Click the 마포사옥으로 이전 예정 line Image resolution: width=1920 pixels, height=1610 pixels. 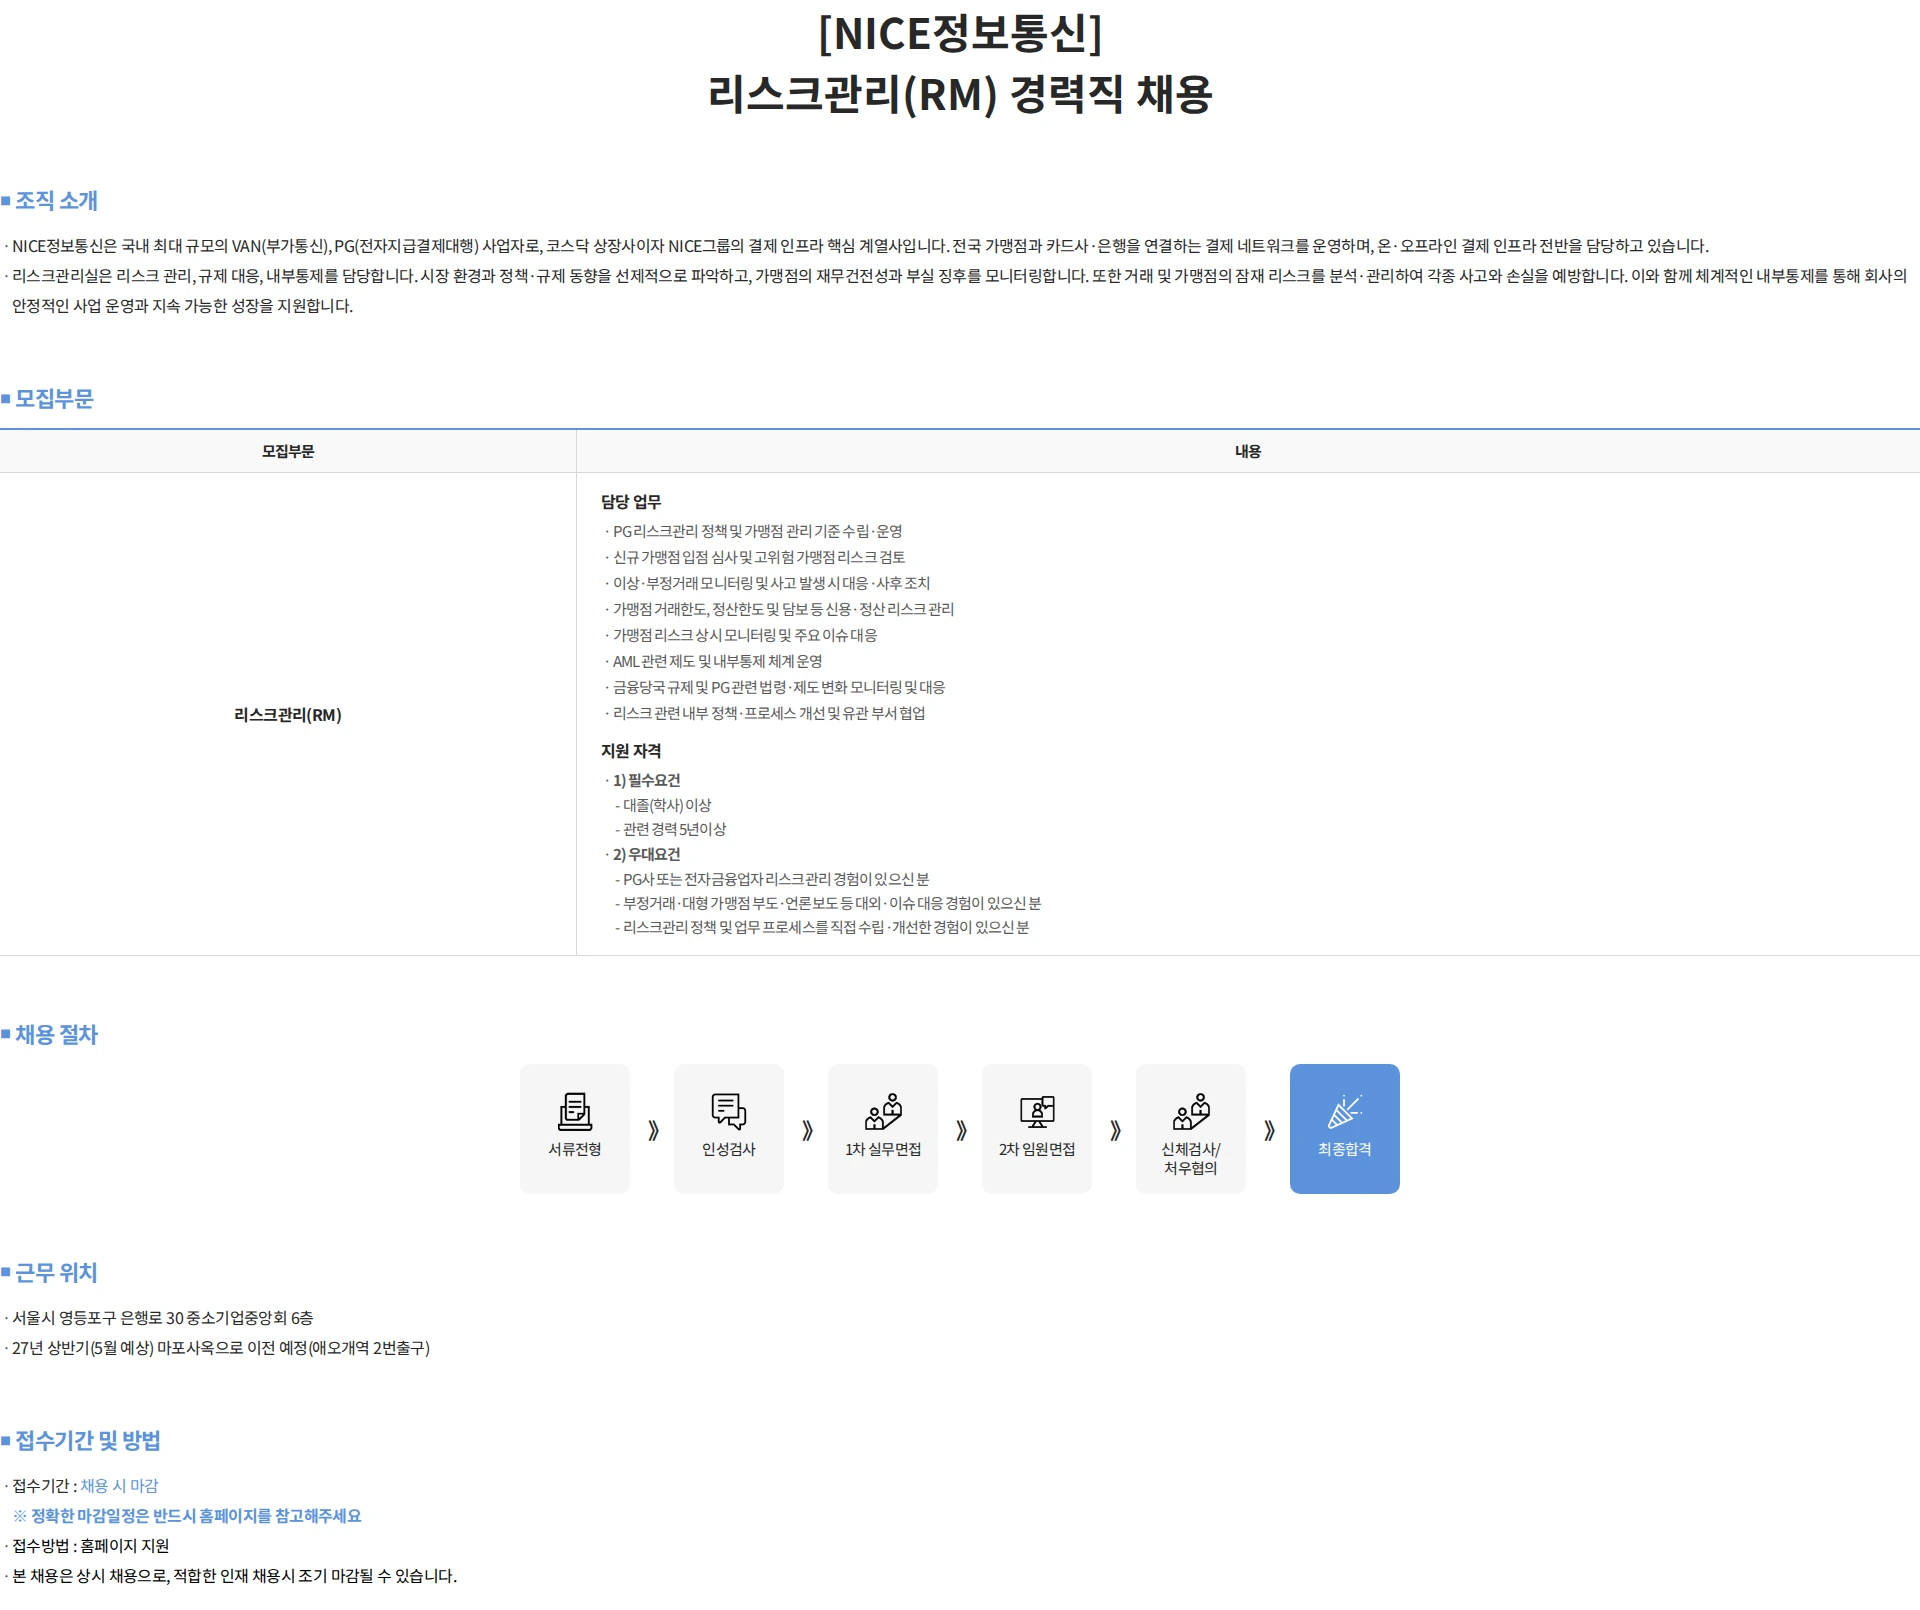pos(220,1348)
